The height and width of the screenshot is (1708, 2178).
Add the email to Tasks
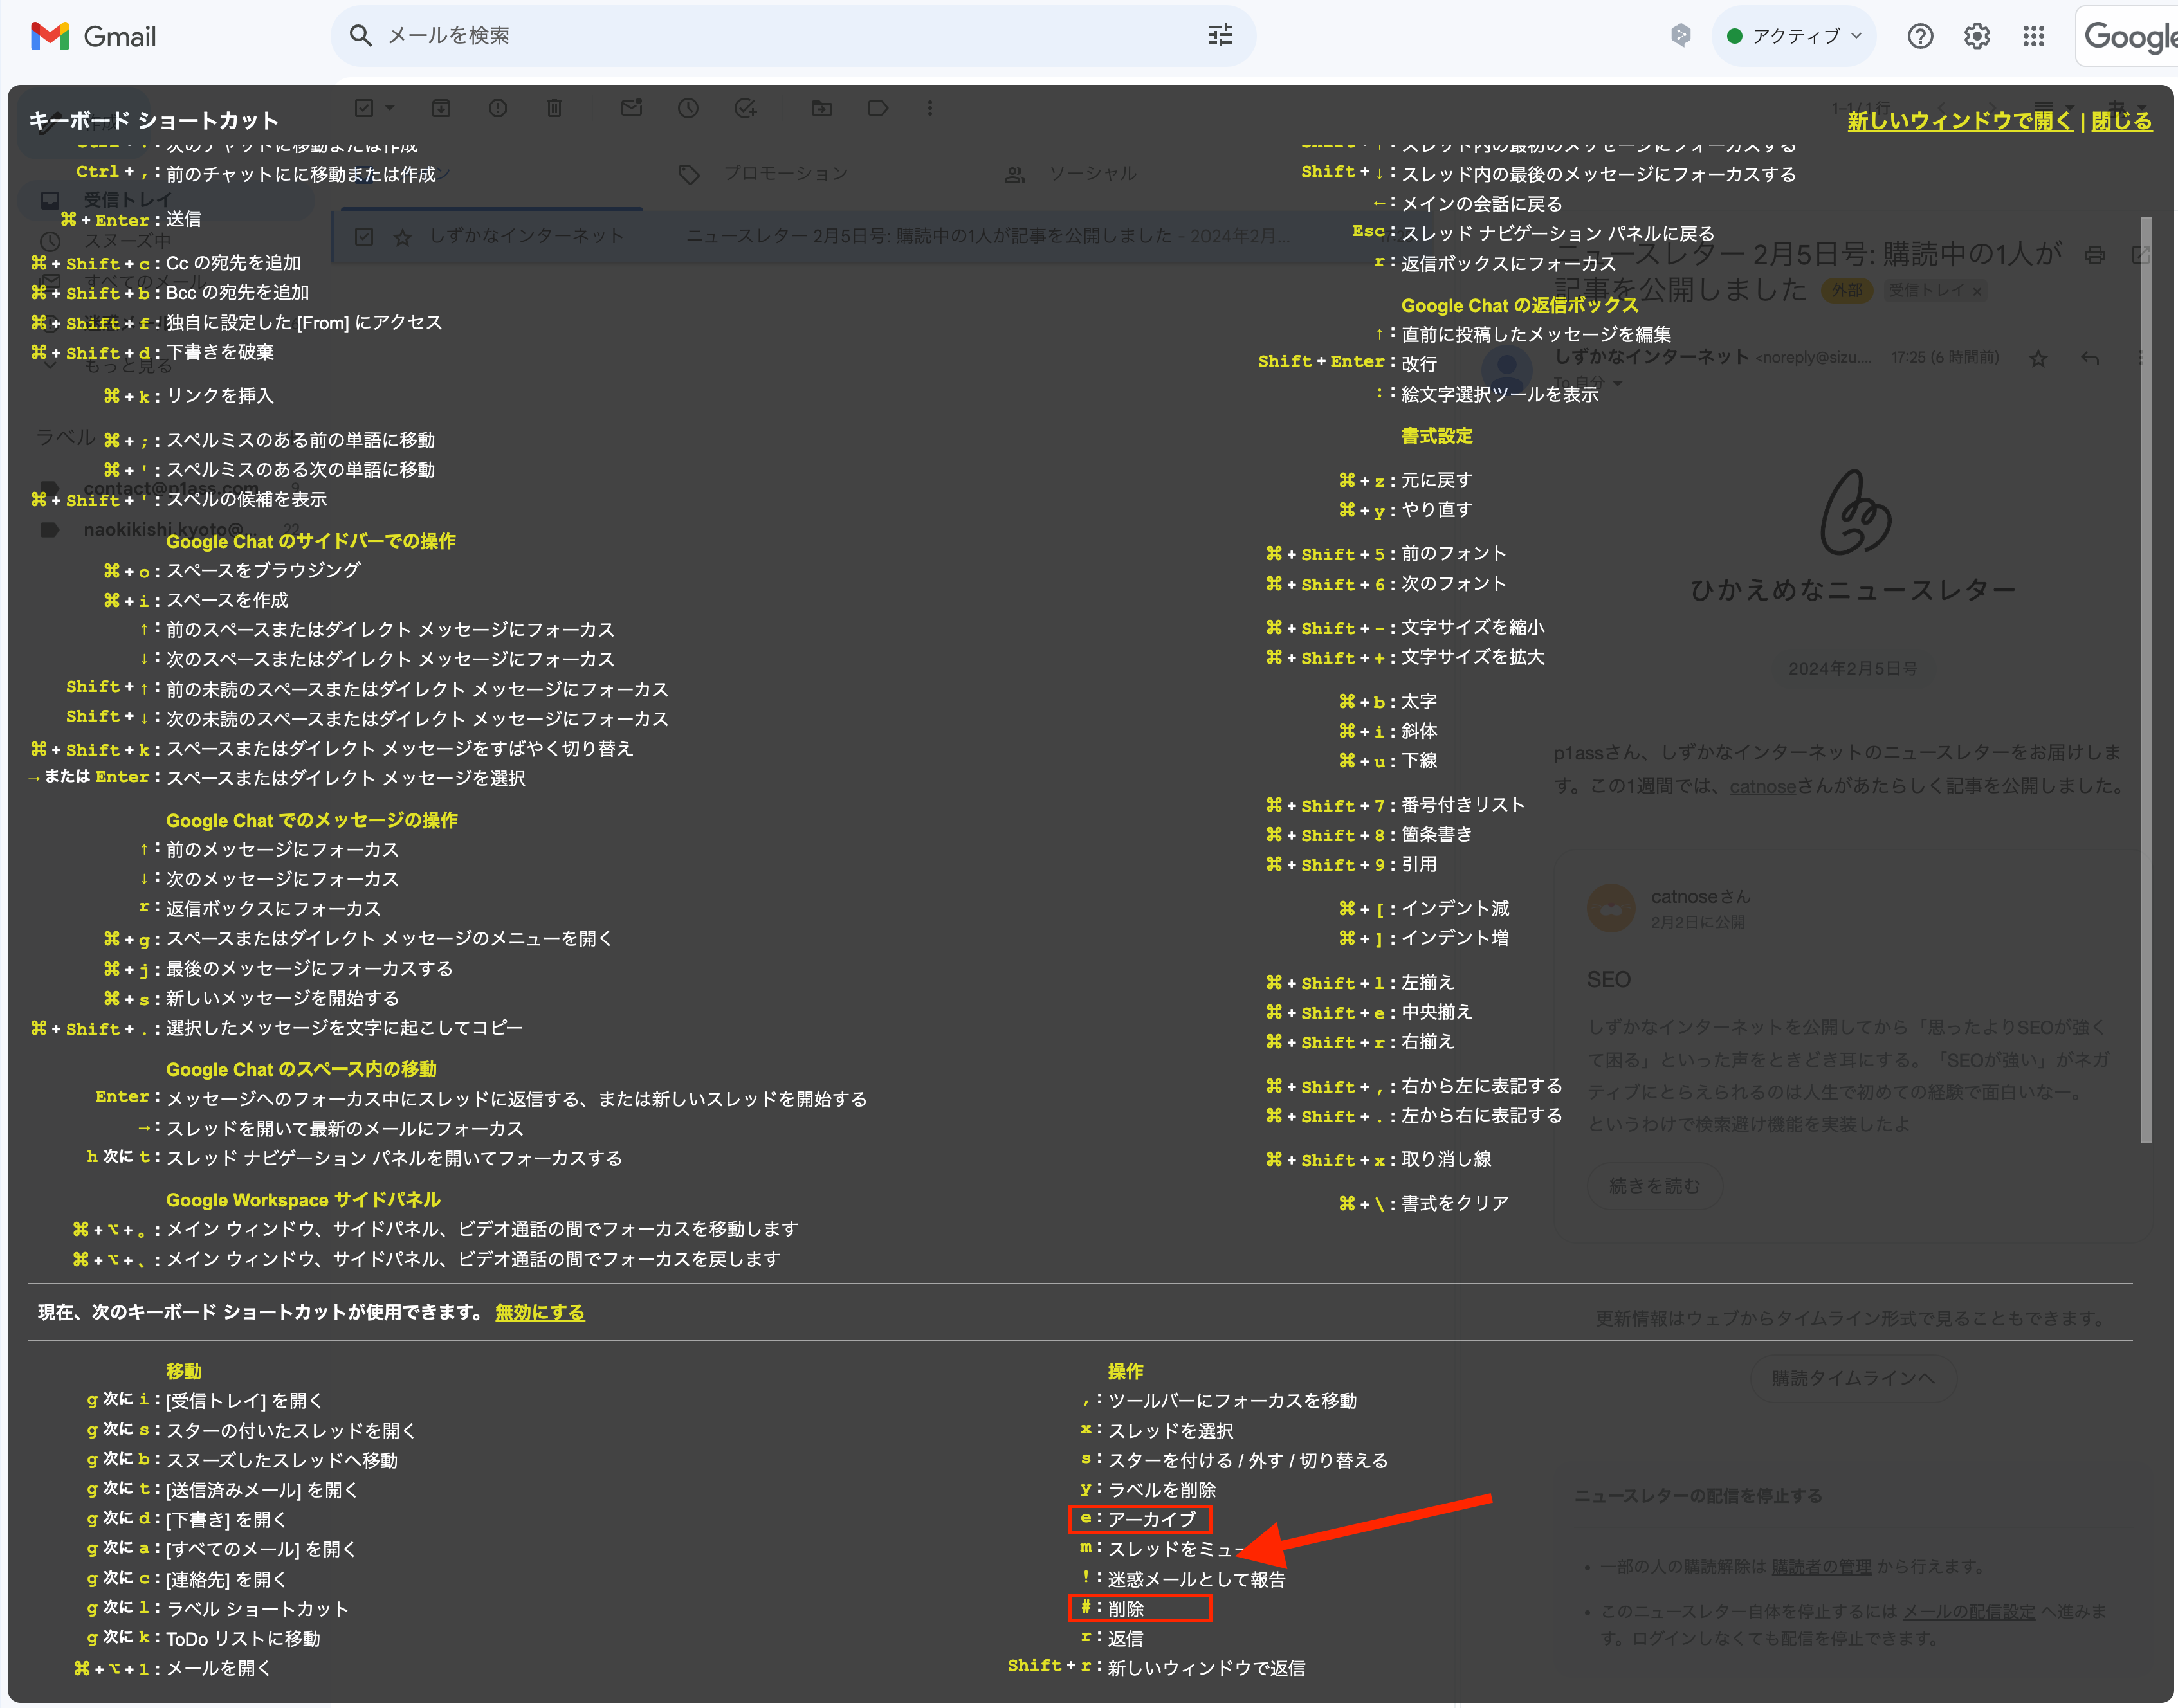coord(745,108)
